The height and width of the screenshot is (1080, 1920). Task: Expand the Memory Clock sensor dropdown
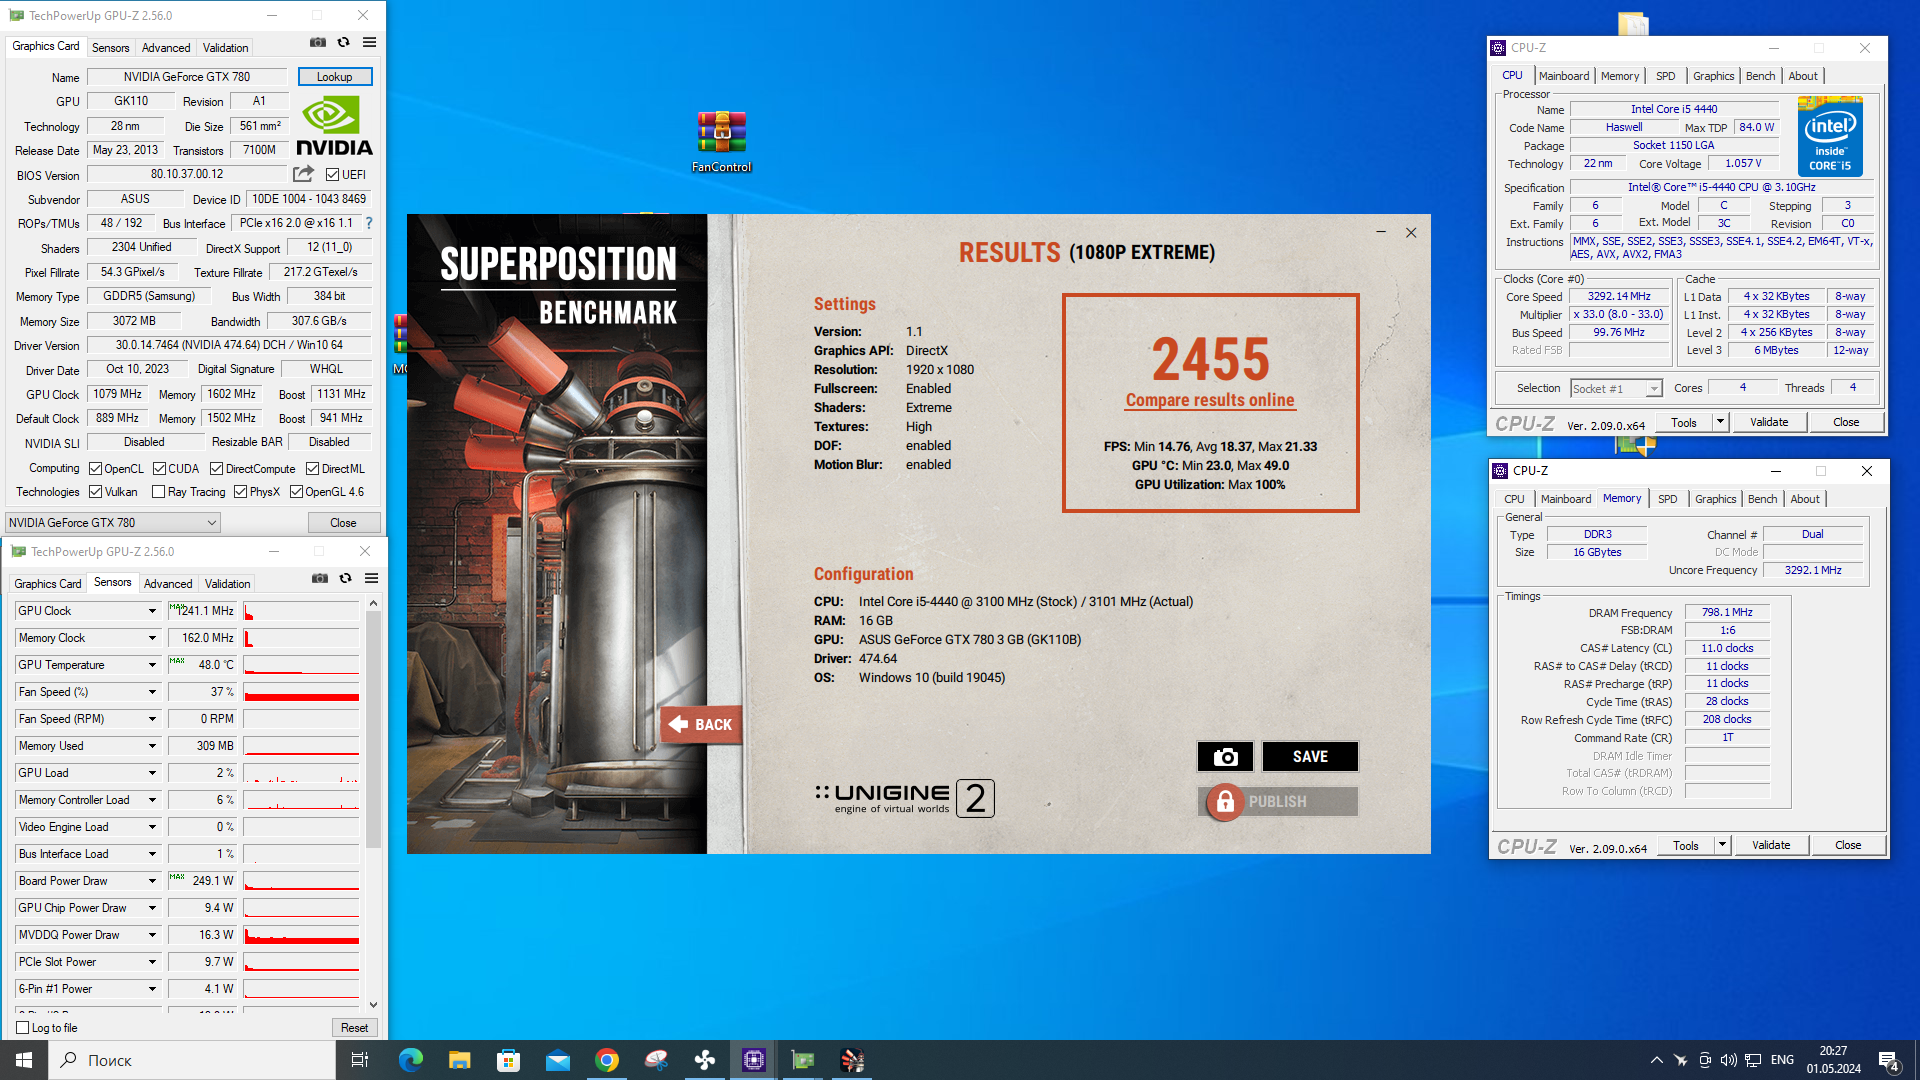[152, 638]
